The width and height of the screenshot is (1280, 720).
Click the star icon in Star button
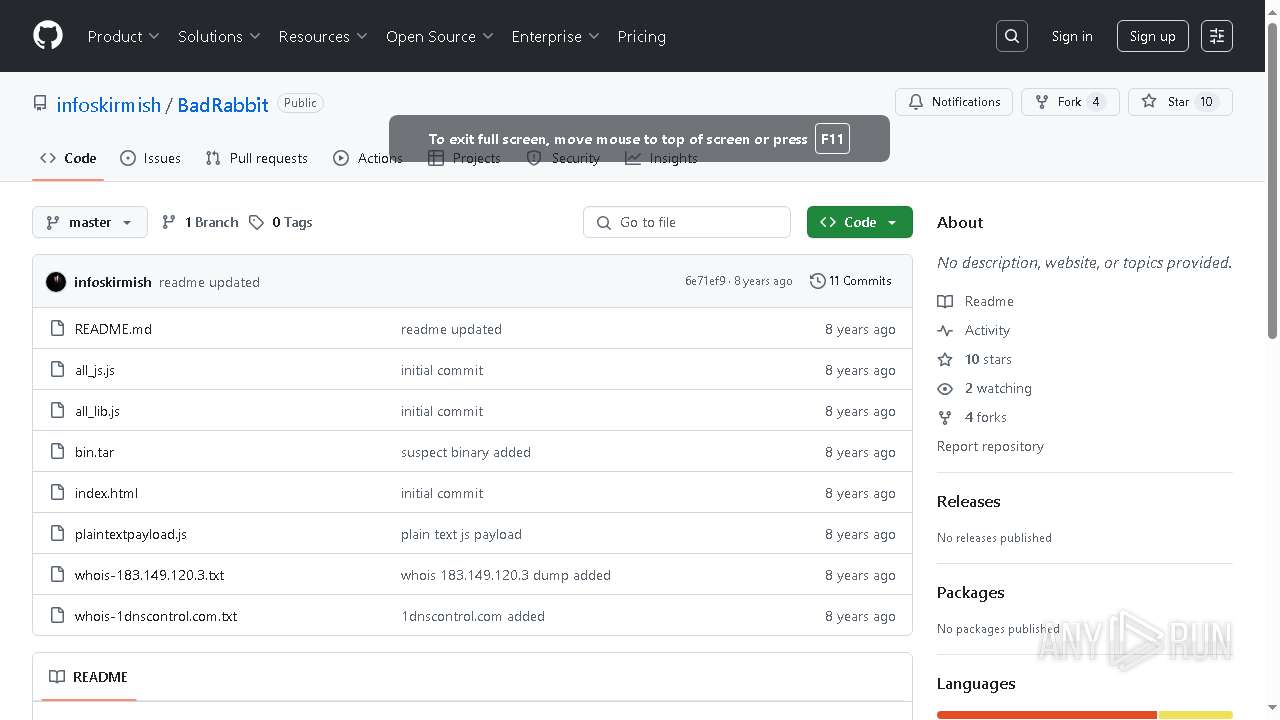tap(1149, 102)
